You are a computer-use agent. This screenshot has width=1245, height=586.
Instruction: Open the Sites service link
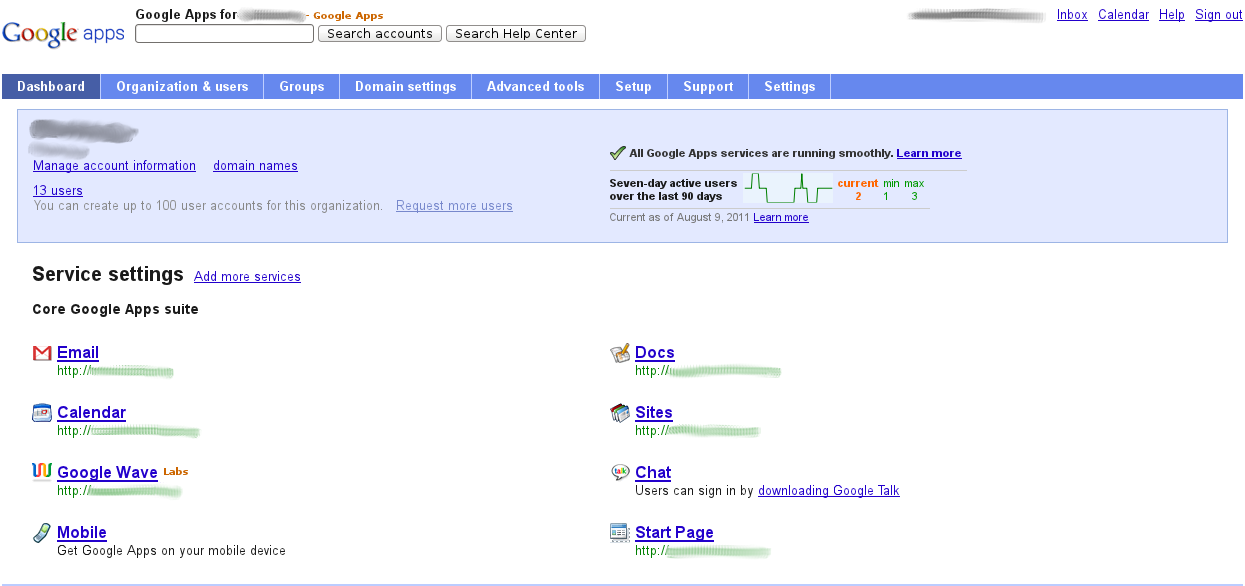654,413
